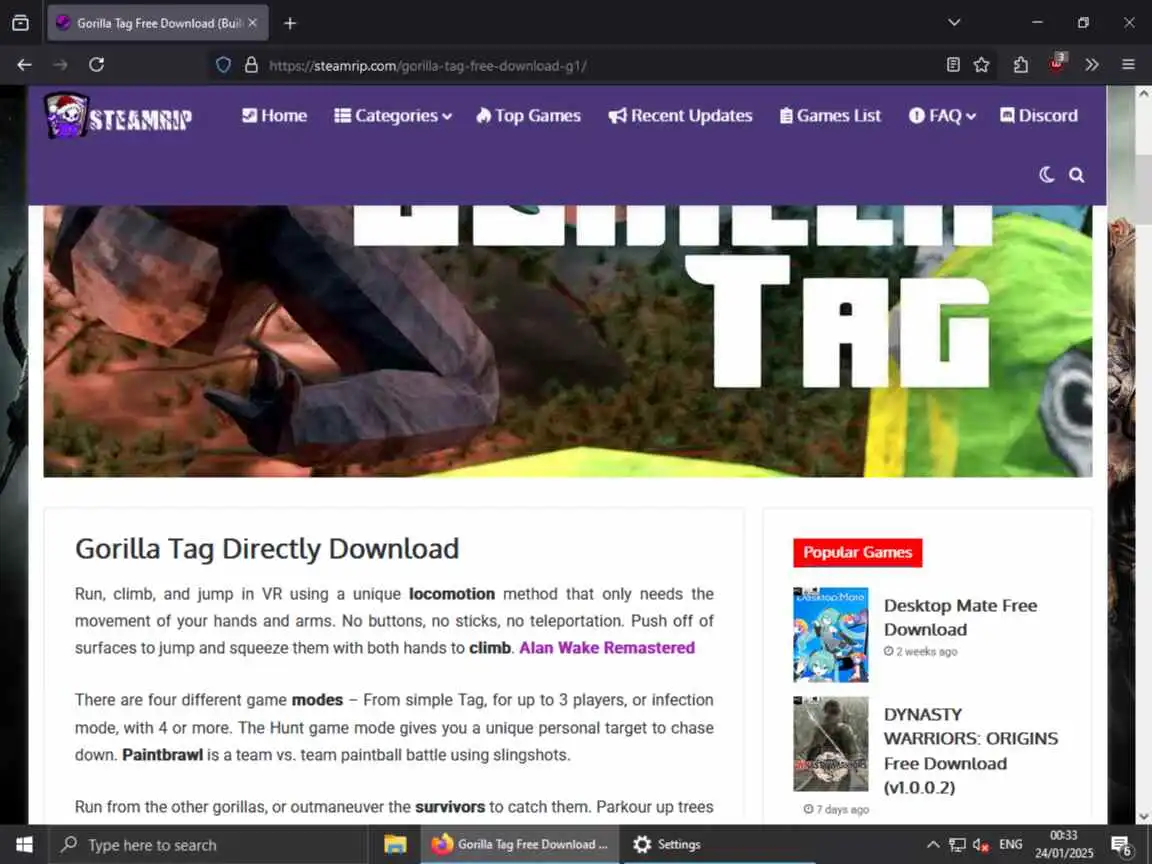Viewport: 1152px width, 864px height.
Task: Open the clock showing 00:33
Action: (x=1064, y=844)
